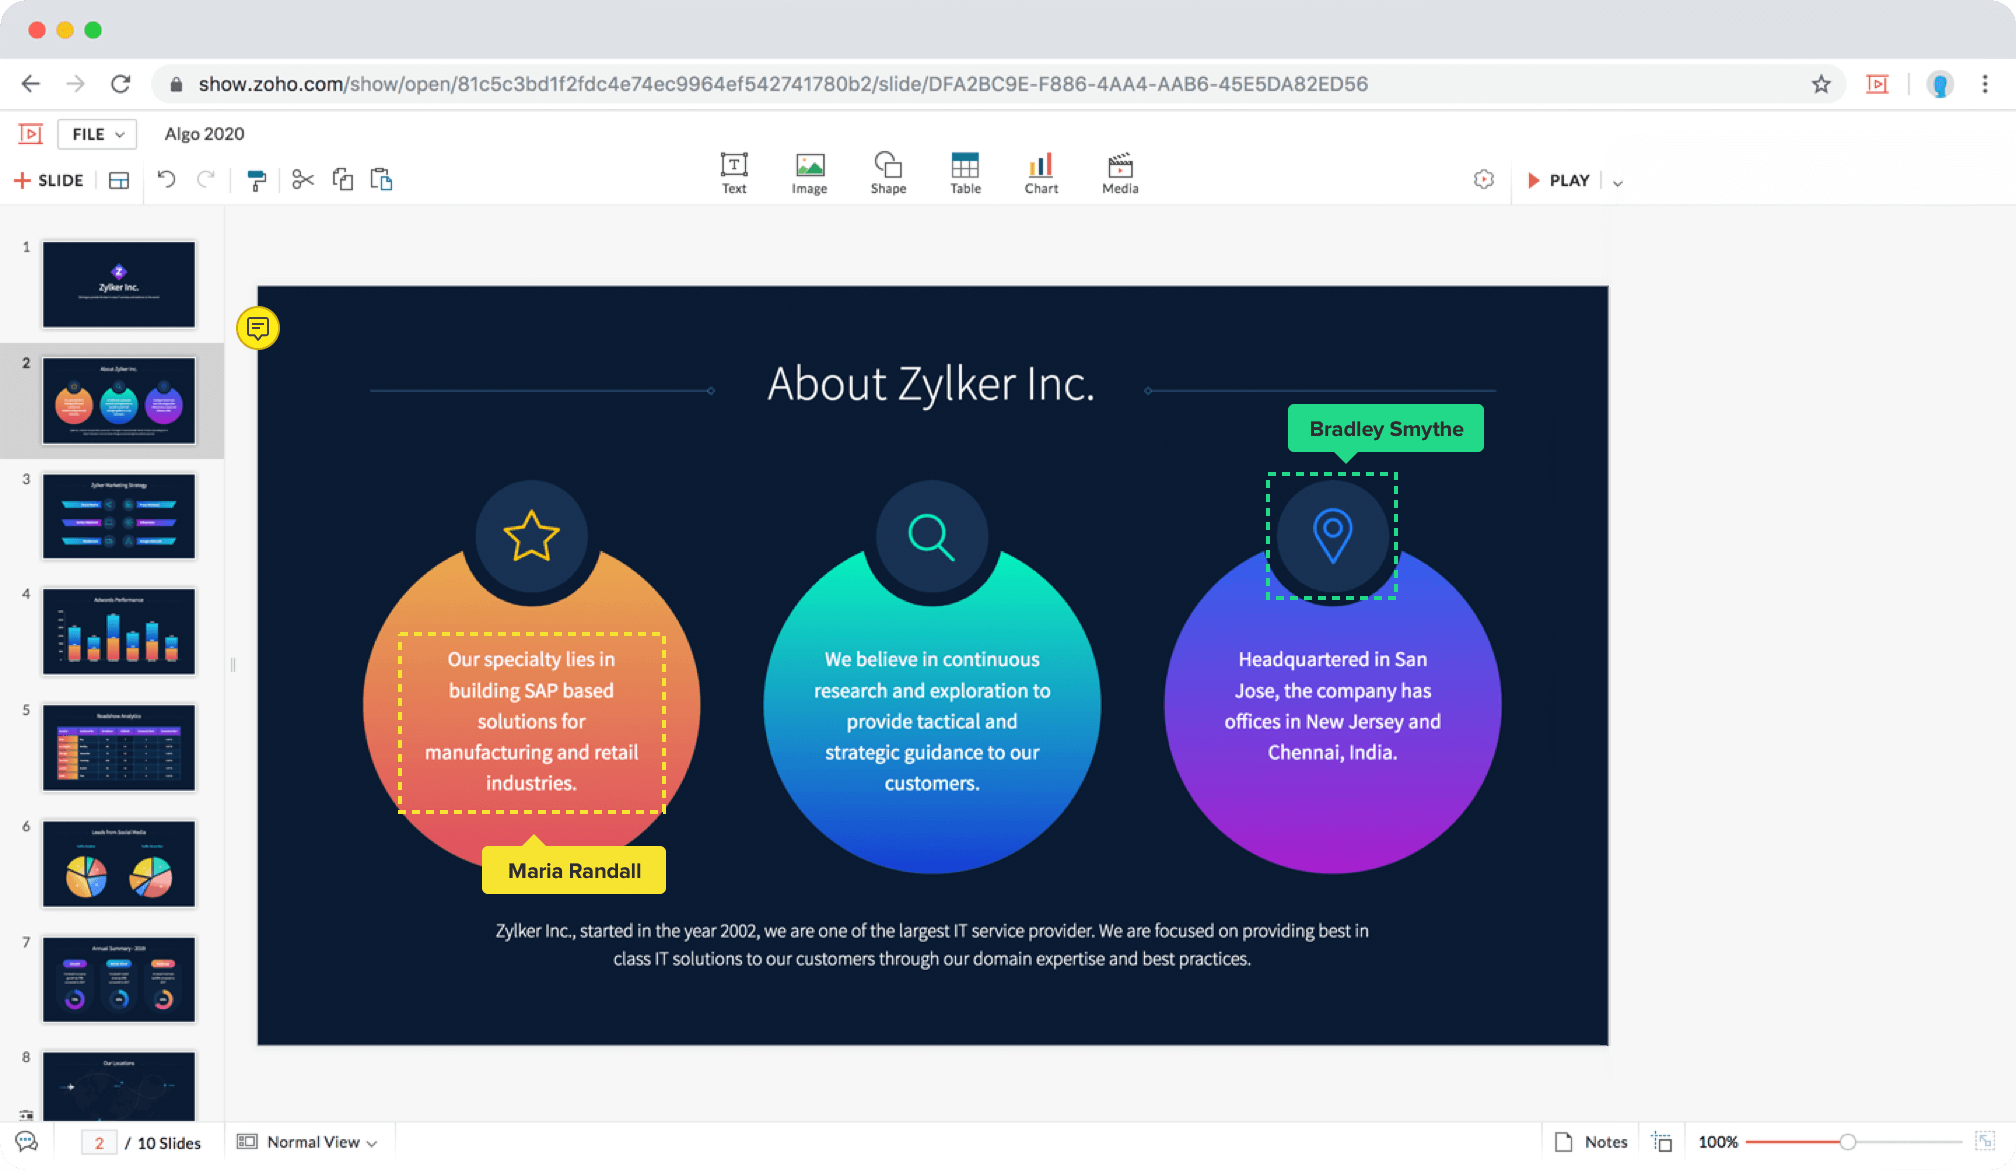Open the FILE menu dropdown
Viewport: 2016px width, 1170px height.
(x=97, y=134)
